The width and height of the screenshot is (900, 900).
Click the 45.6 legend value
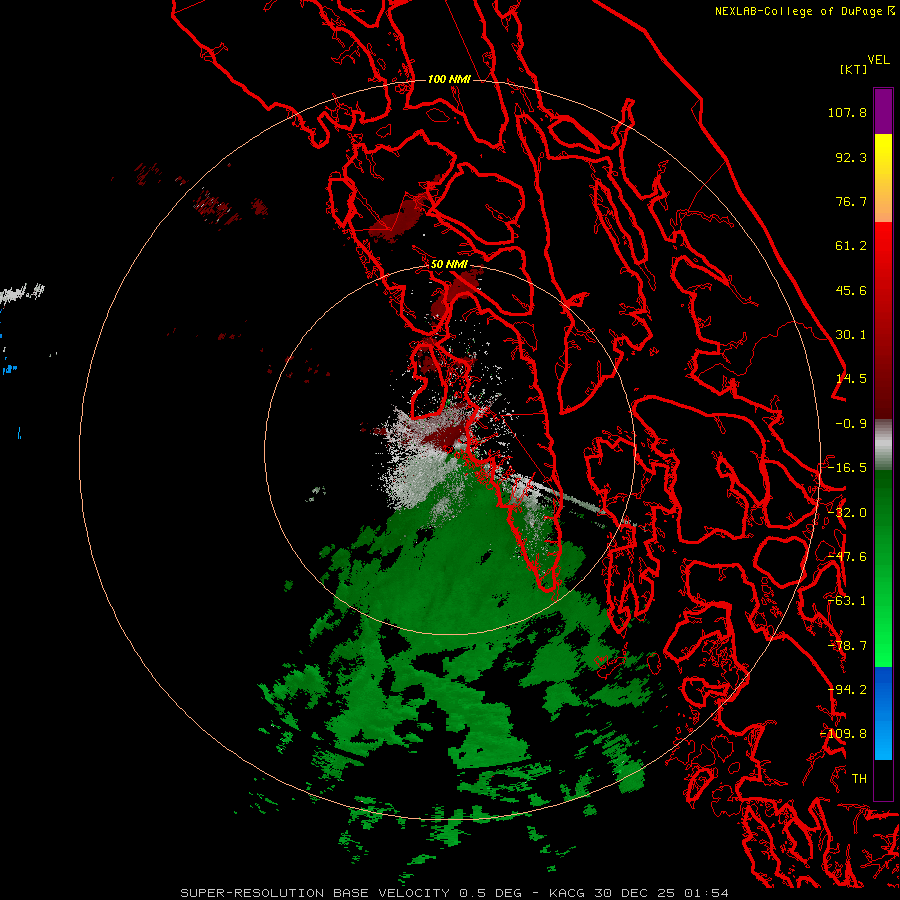851,290
